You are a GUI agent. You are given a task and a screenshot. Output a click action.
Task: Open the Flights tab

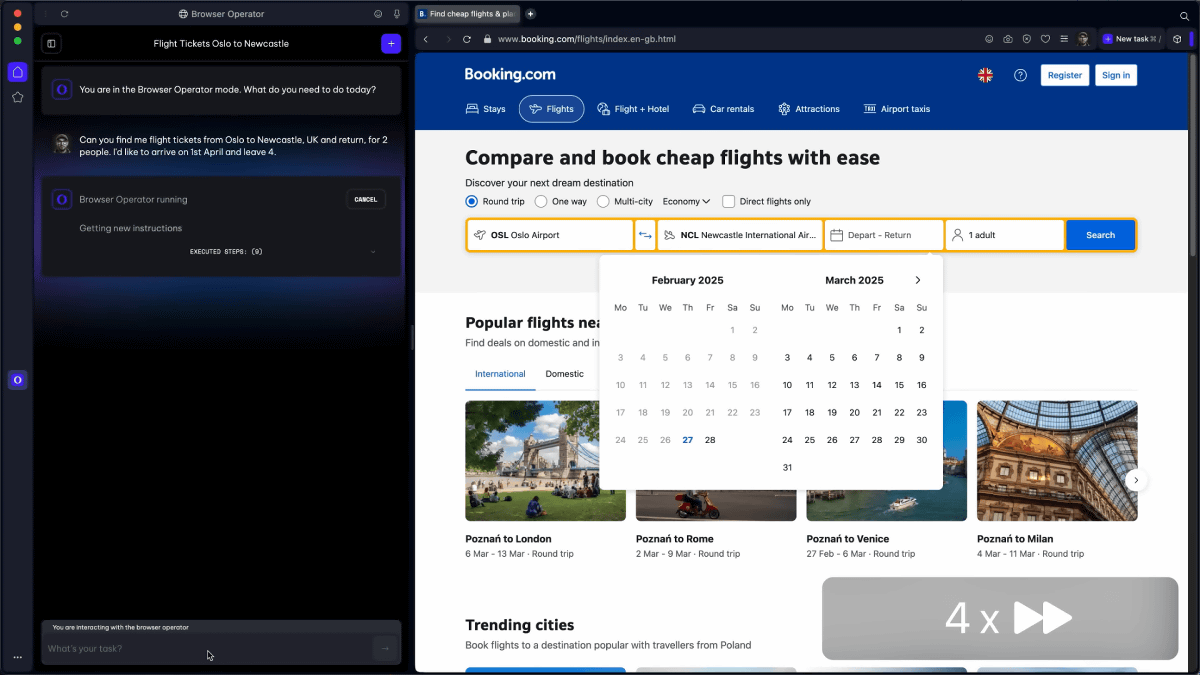coord(551,109)
